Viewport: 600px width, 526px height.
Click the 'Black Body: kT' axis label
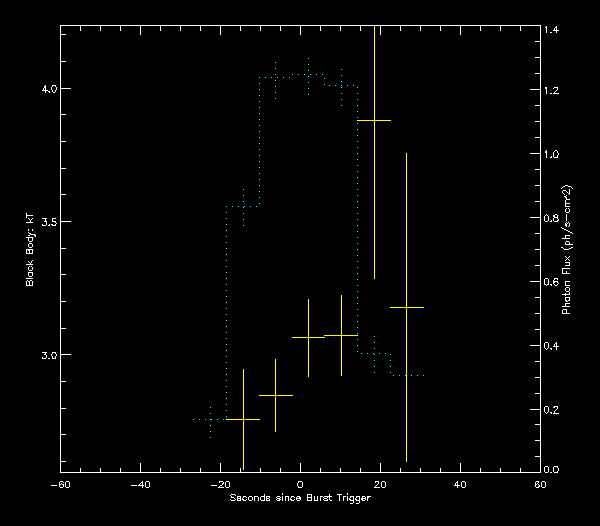pyautogui.click(x=30, y=248)
